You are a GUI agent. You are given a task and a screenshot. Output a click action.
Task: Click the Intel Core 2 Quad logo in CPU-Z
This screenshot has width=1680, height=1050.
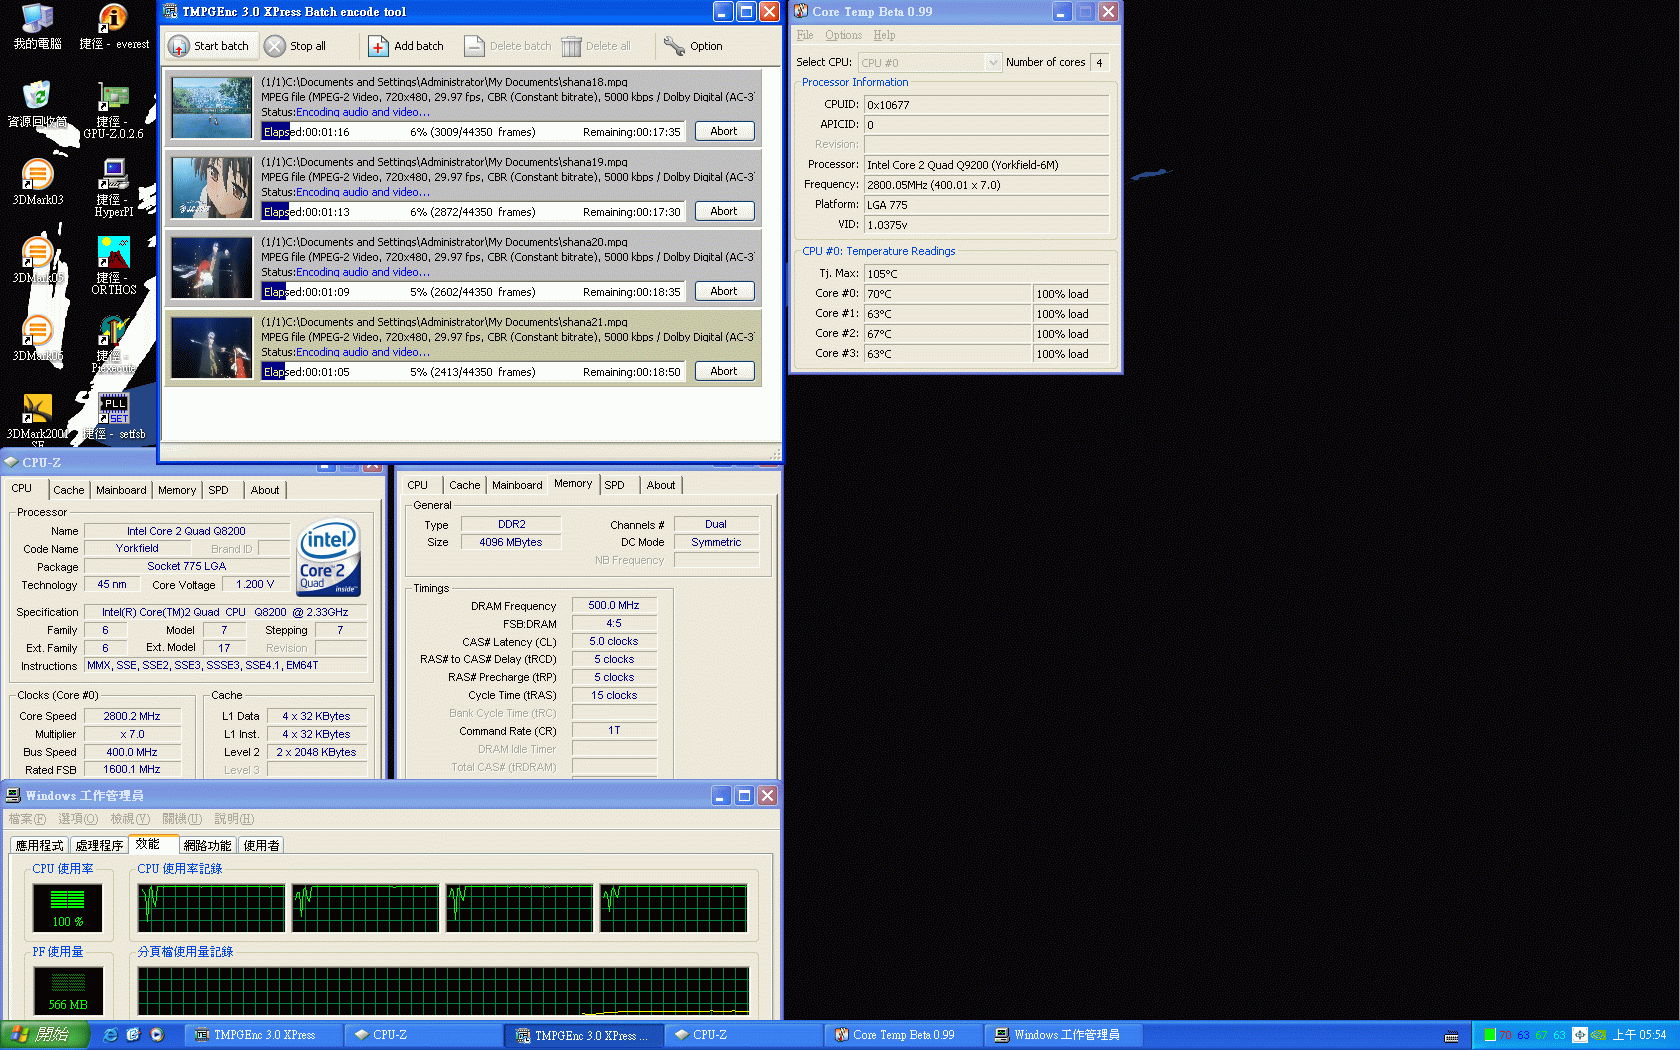328,557
